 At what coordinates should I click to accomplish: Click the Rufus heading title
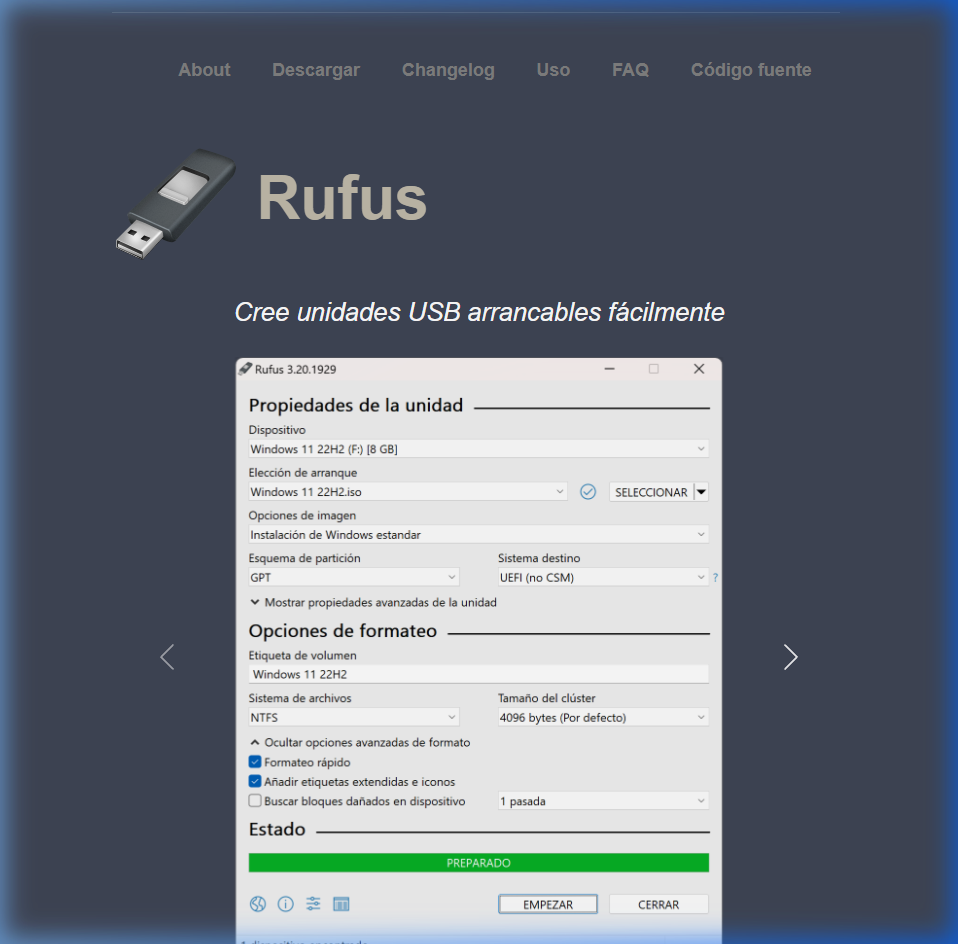342,197
